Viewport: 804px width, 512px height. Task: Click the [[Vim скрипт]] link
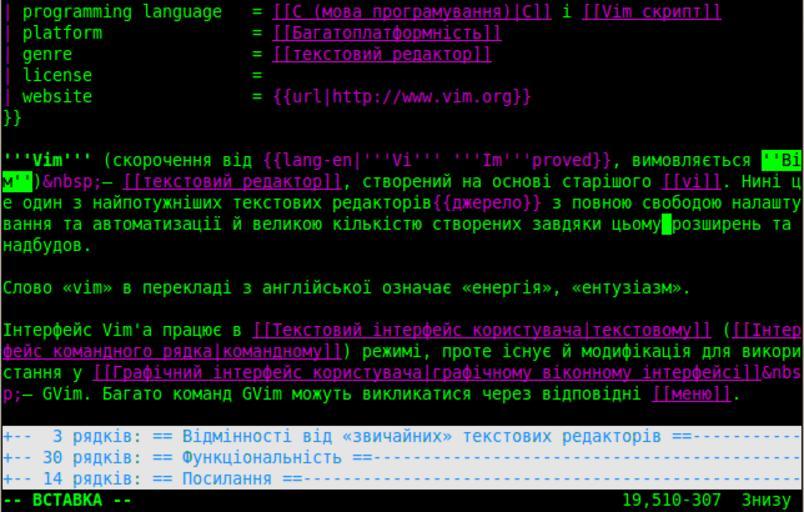coord(651,12)
